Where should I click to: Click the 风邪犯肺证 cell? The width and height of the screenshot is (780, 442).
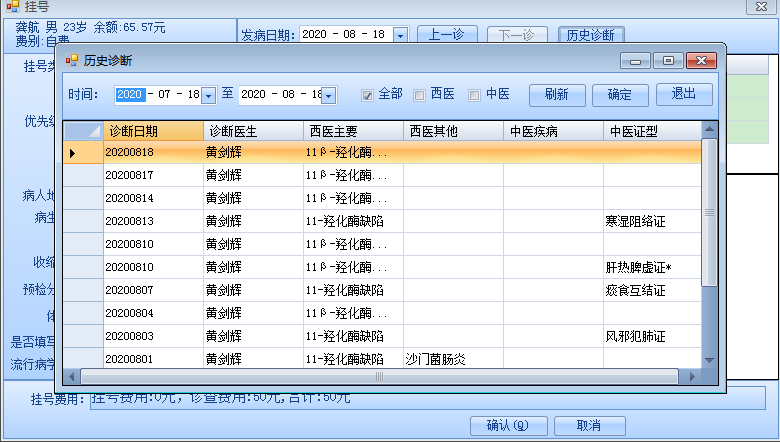652,336
